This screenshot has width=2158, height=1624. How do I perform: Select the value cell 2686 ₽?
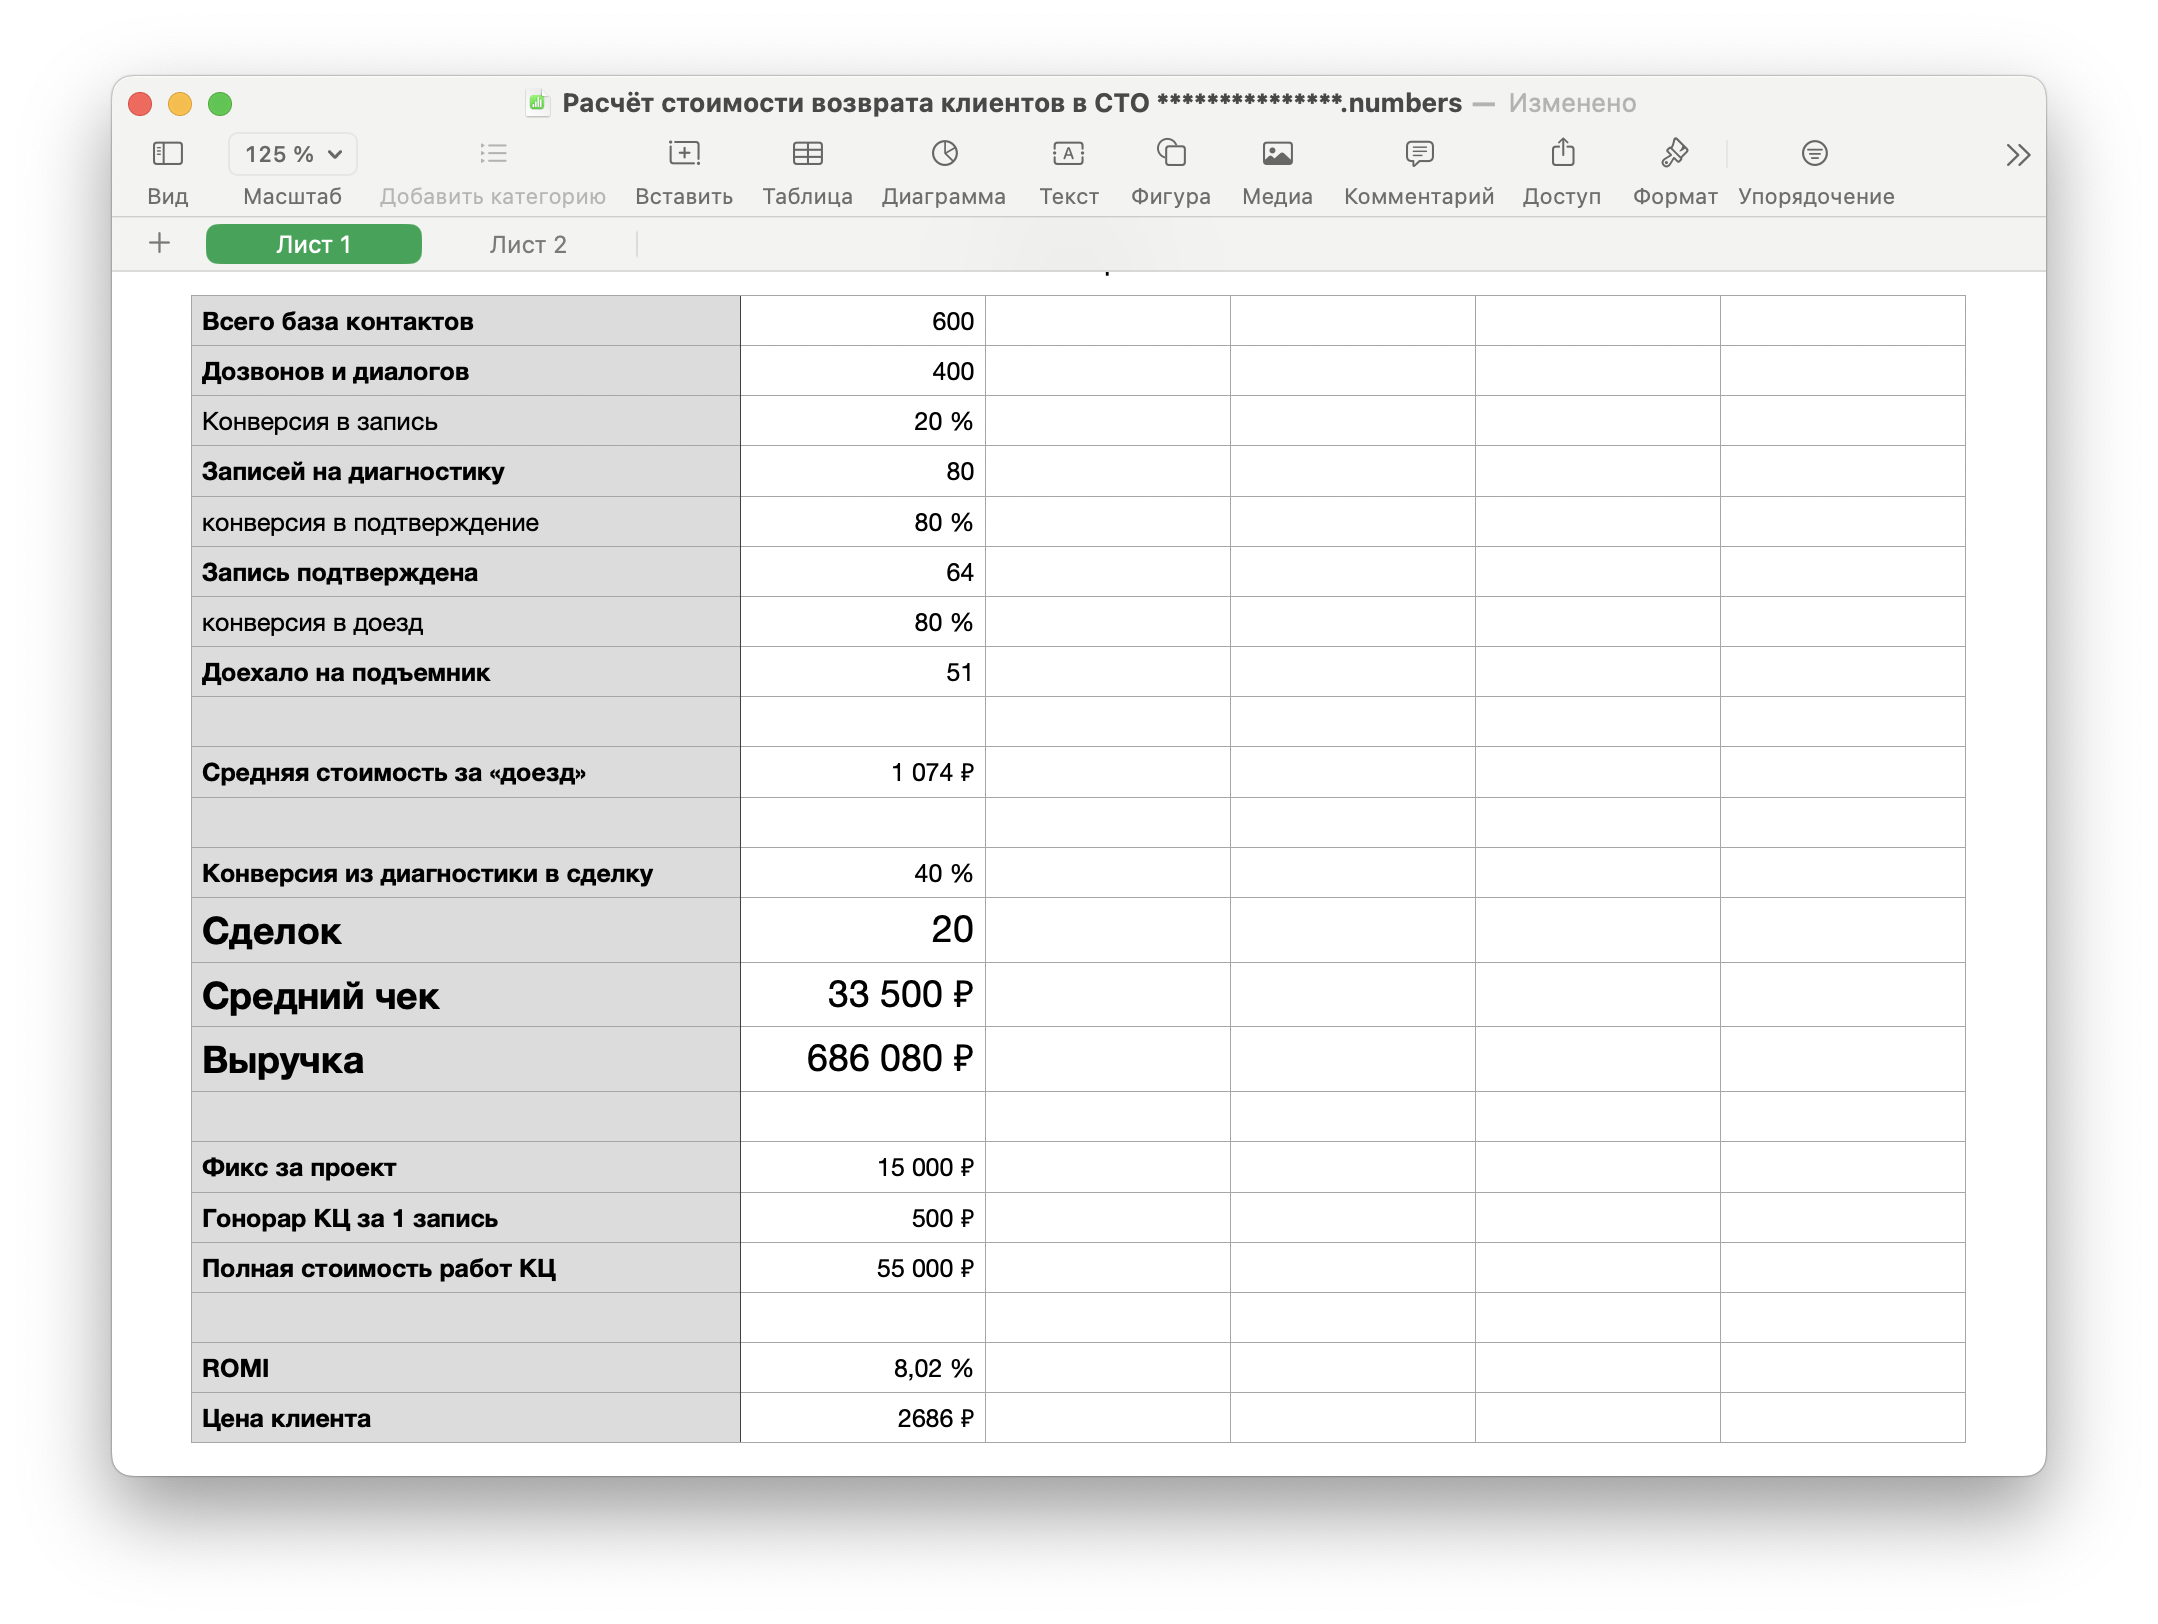[x=863, y=1418]
